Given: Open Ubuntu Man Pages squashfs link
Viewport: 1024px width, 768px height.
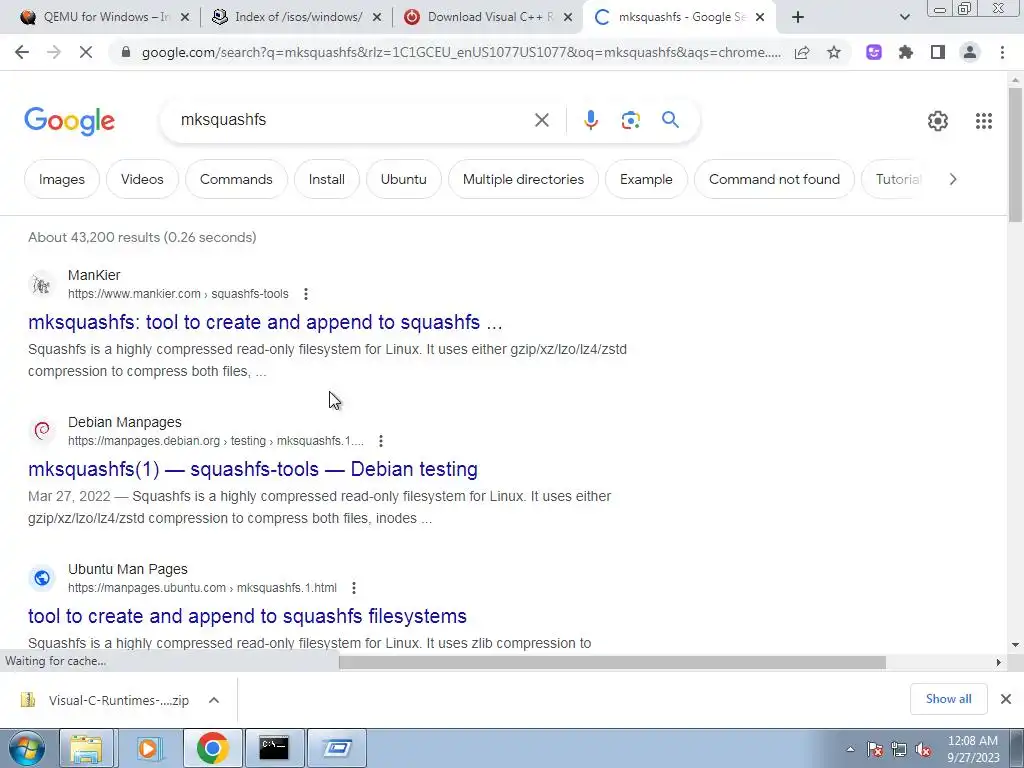Looking at the screenshot, I should coord(248,616).
